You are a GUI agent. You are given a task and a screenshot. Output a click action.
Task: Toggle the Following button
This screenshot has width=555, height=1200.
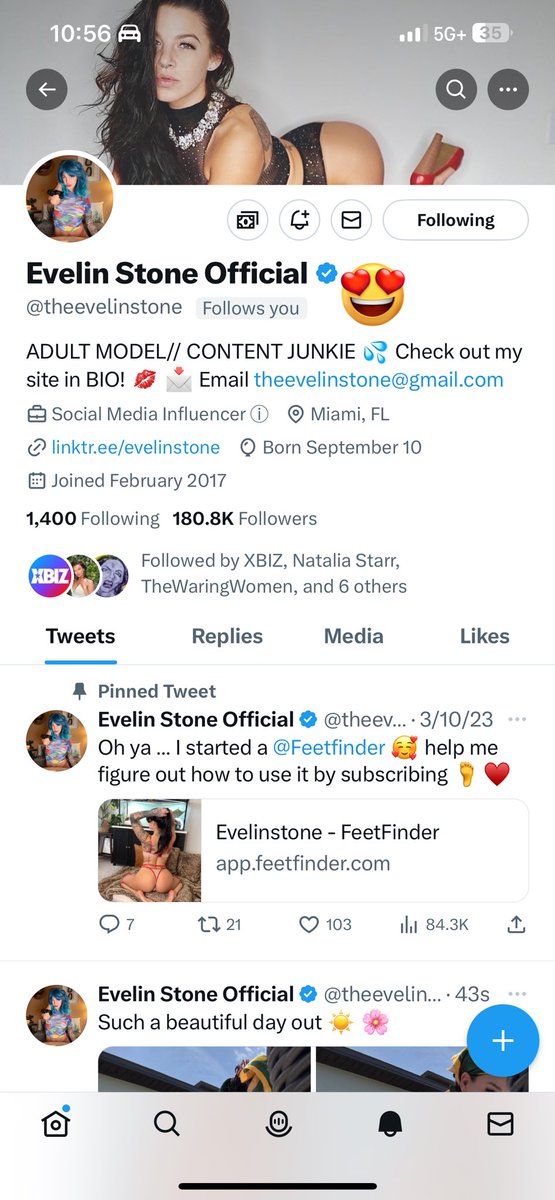456,220
